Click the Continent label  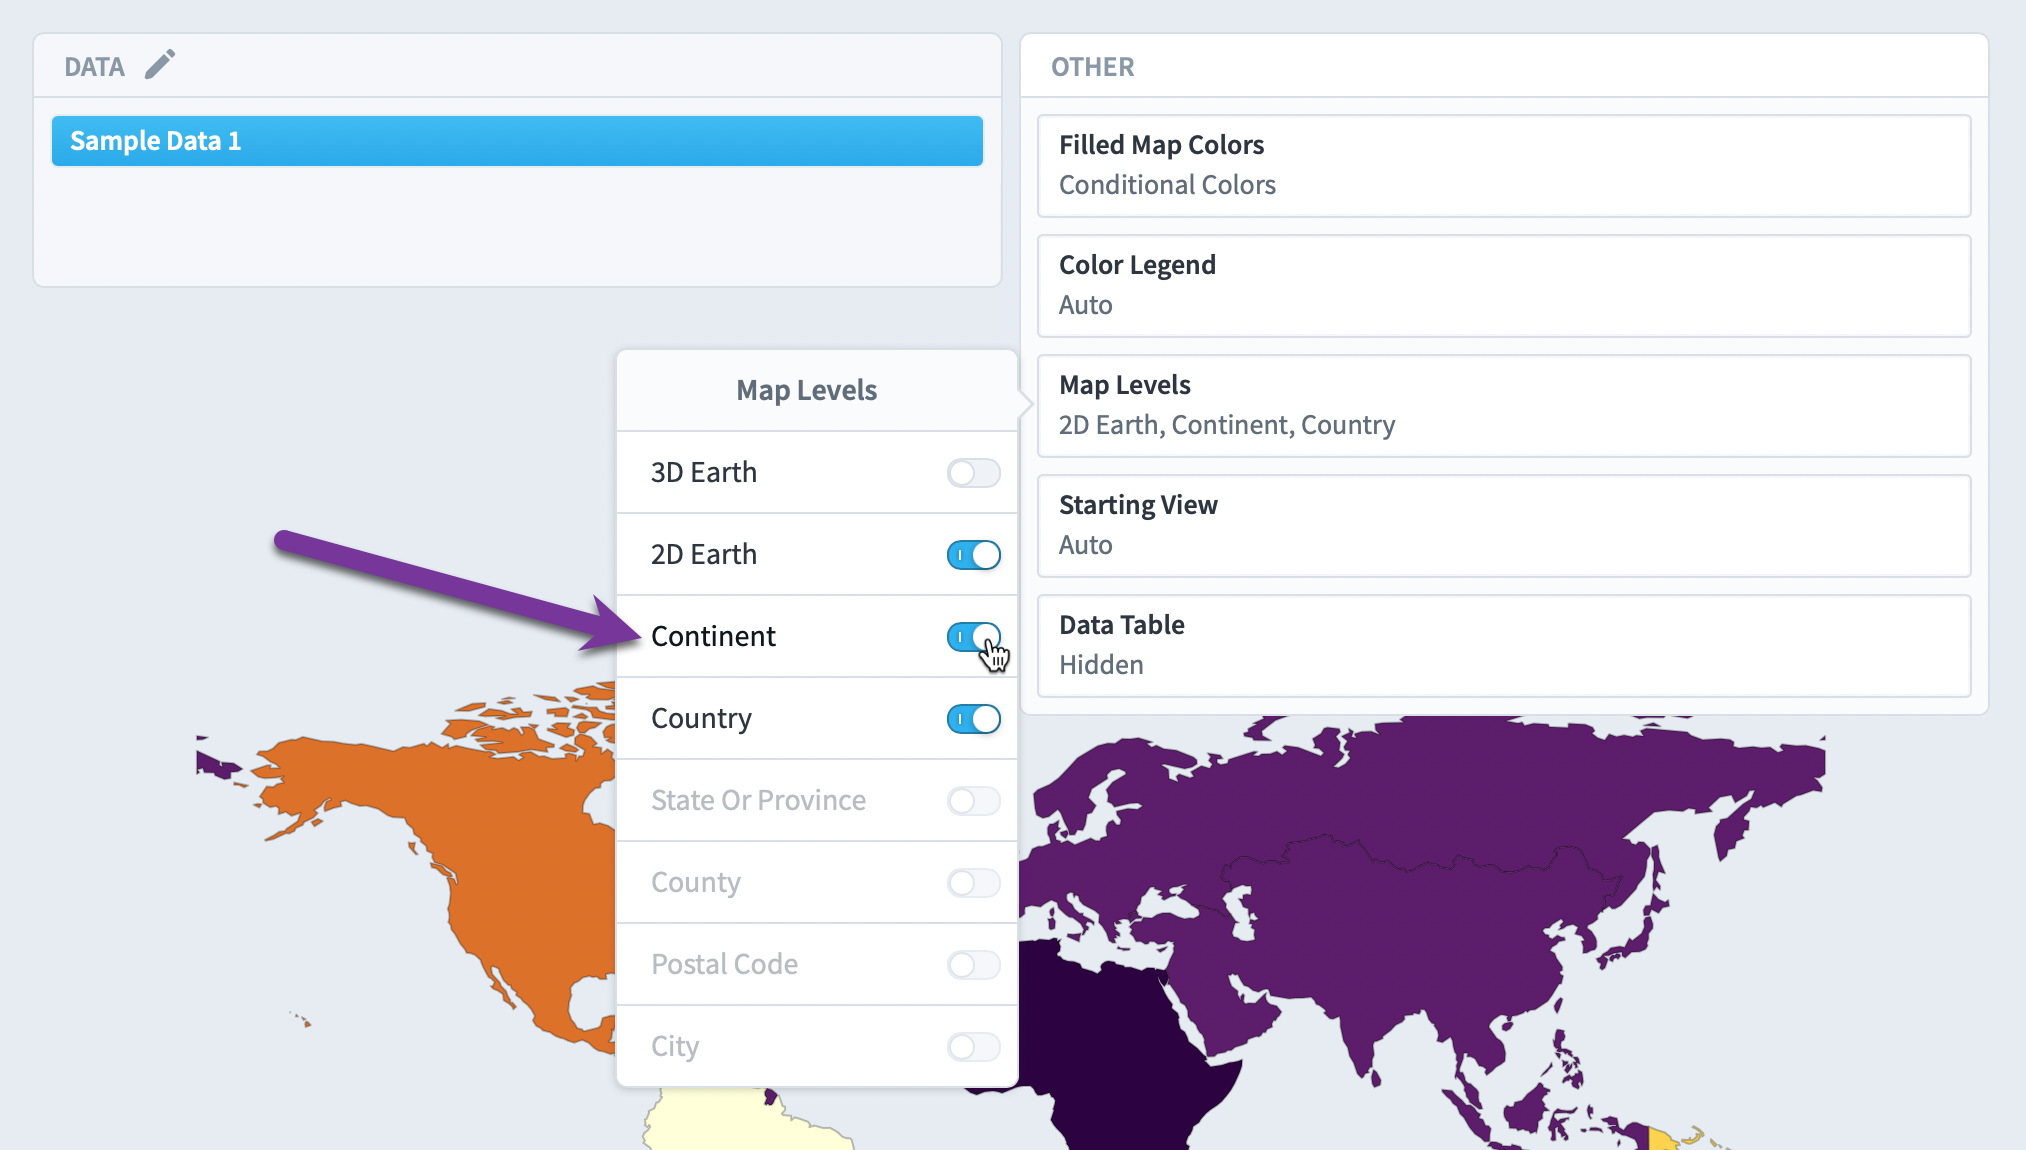(x=713, y=636)
